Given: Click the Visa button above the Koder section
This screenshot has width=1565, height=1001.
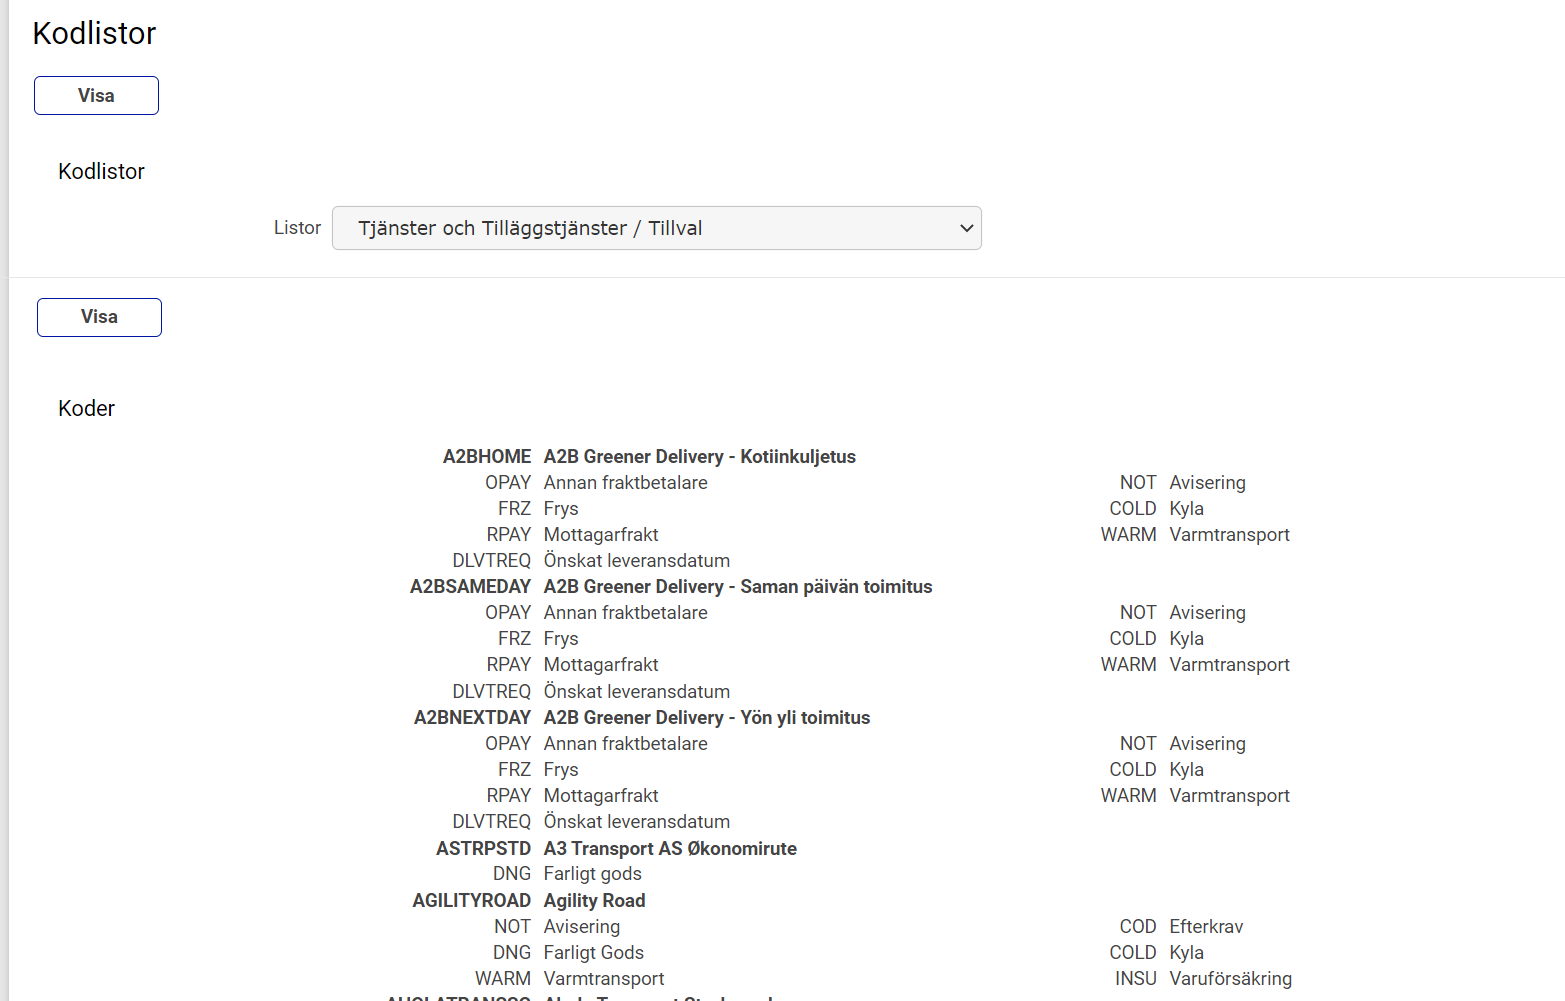Looking at the screenshot, I should click(x=99, y=317).
